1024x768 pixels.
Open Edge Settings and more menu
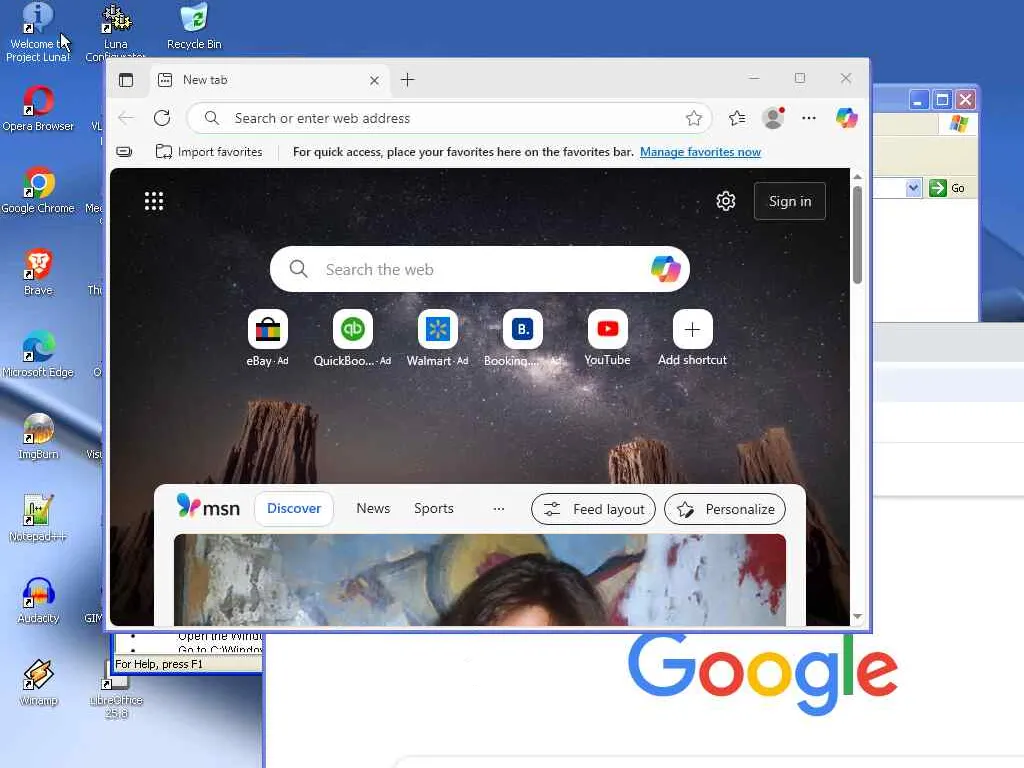click(808, 118)
